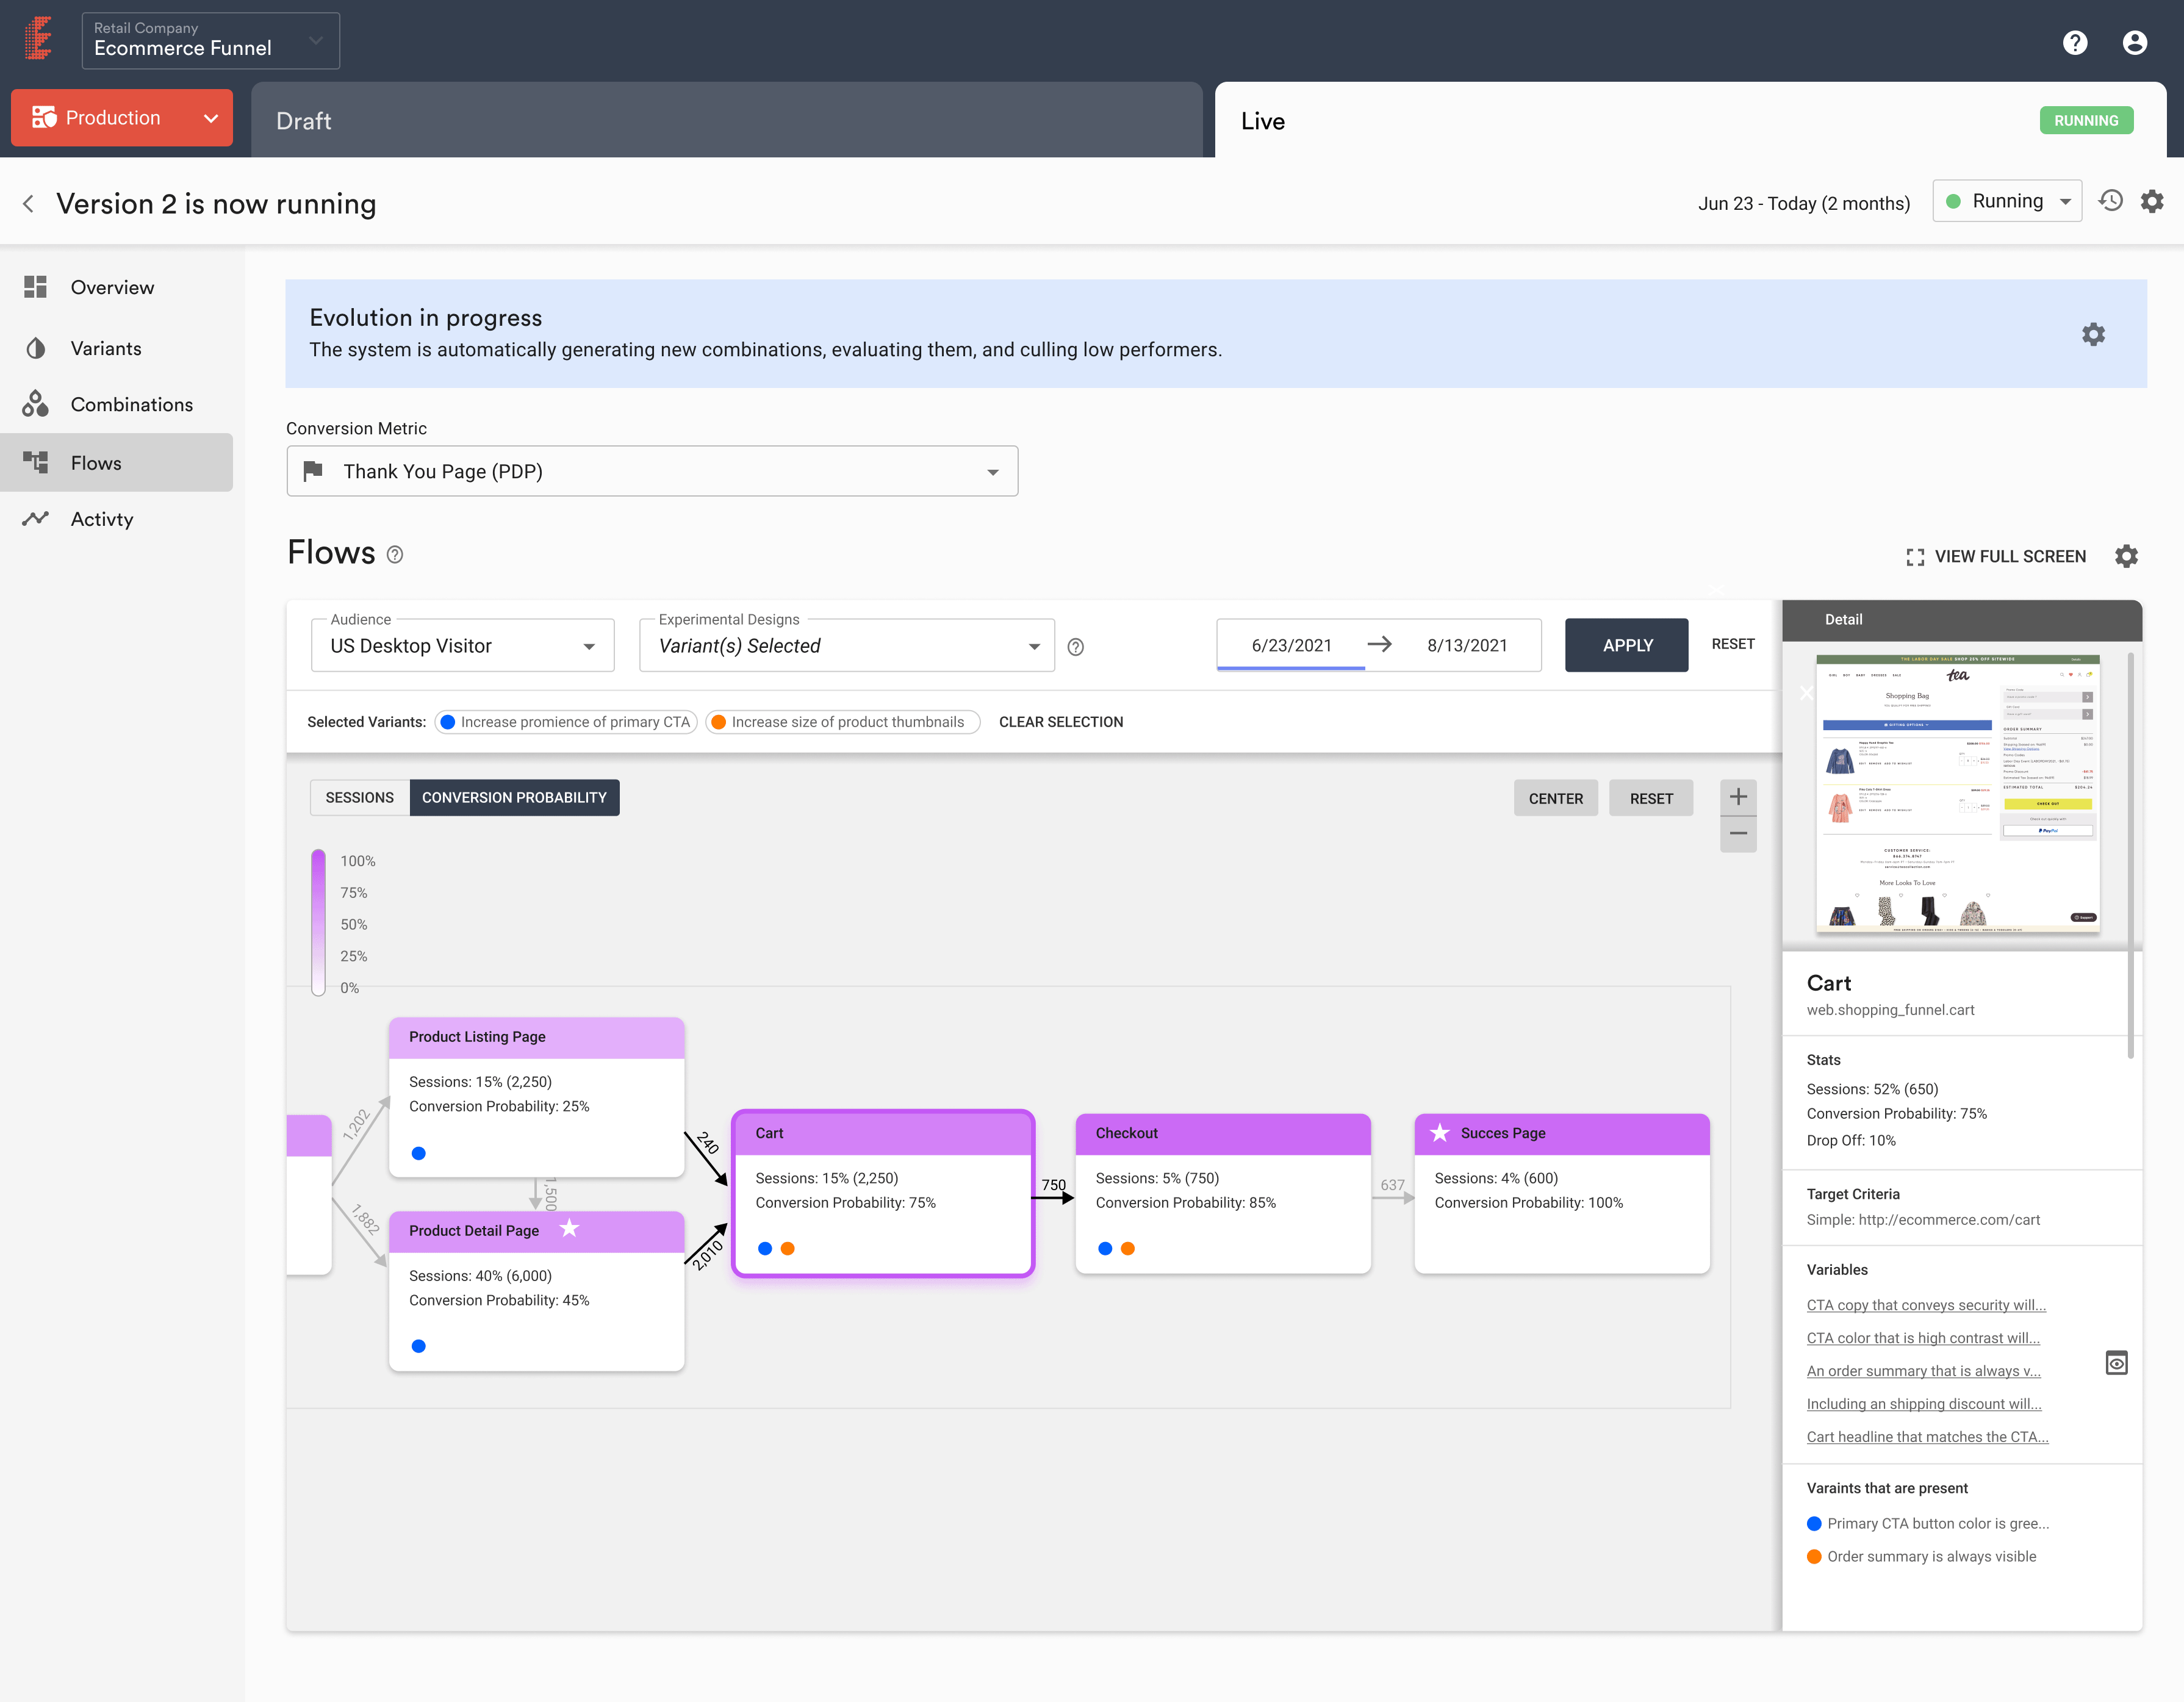Click the orange dot on the Checkout node
The height and width of the screenshot is (1702, 2184).
[x=1128, y=1248]
